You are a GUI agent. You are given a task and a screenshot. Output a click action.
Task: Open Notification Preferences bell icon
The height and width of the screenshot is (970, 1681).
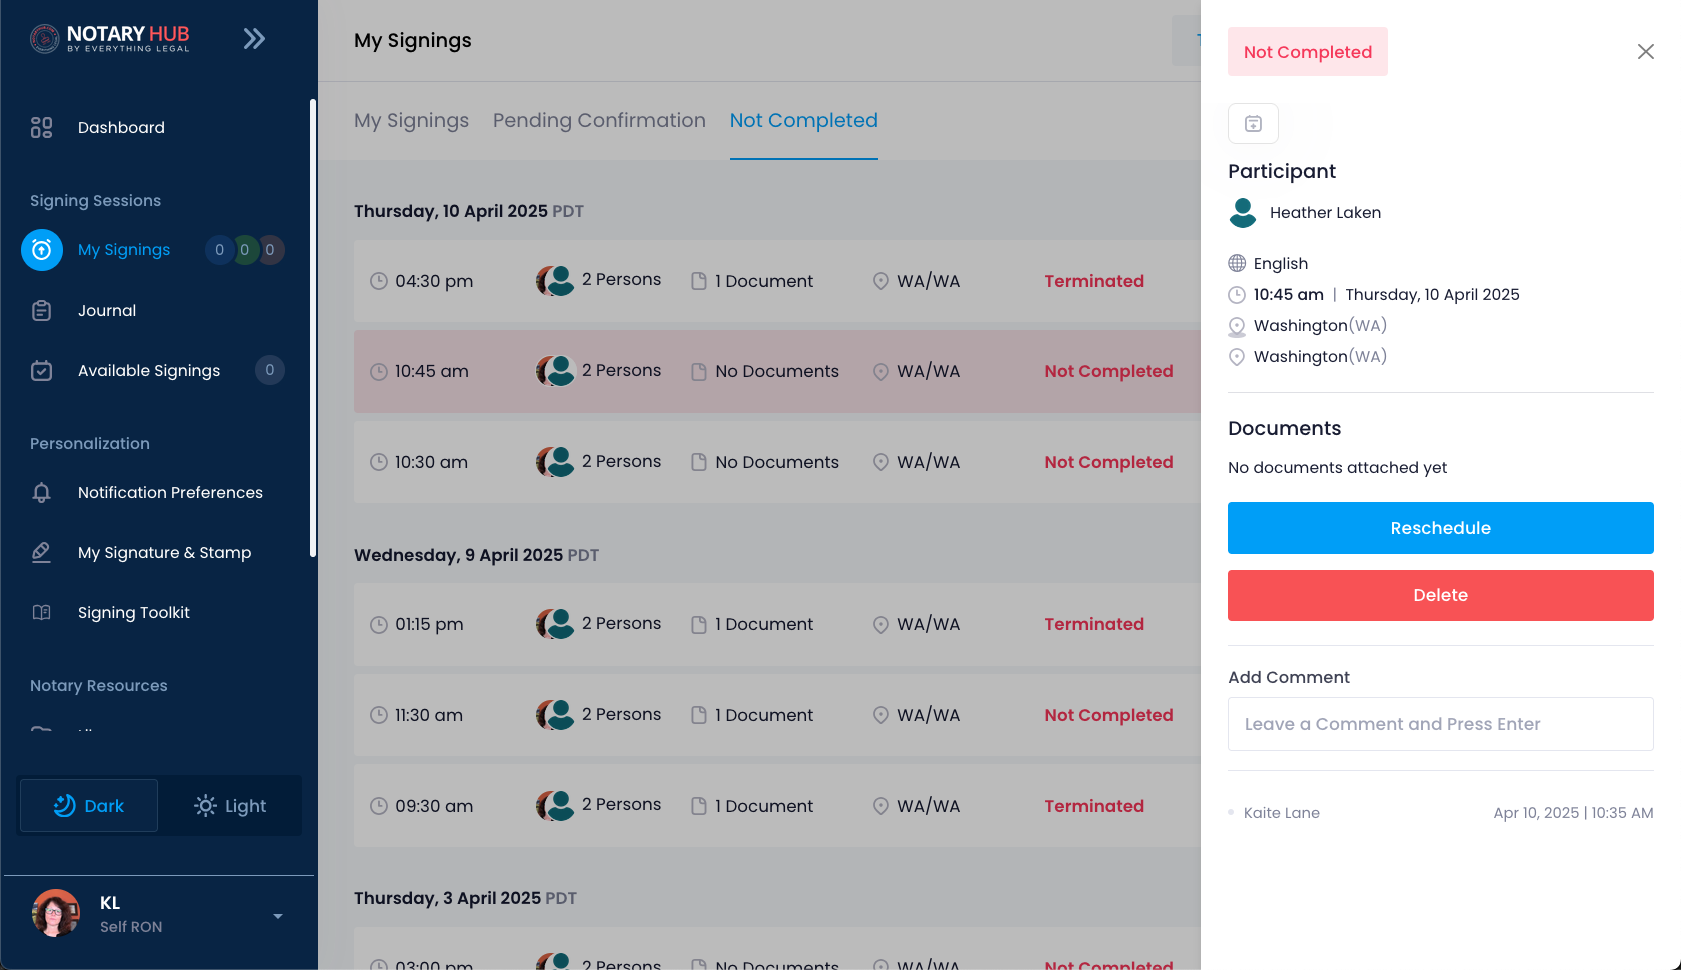tap(41, 492)
